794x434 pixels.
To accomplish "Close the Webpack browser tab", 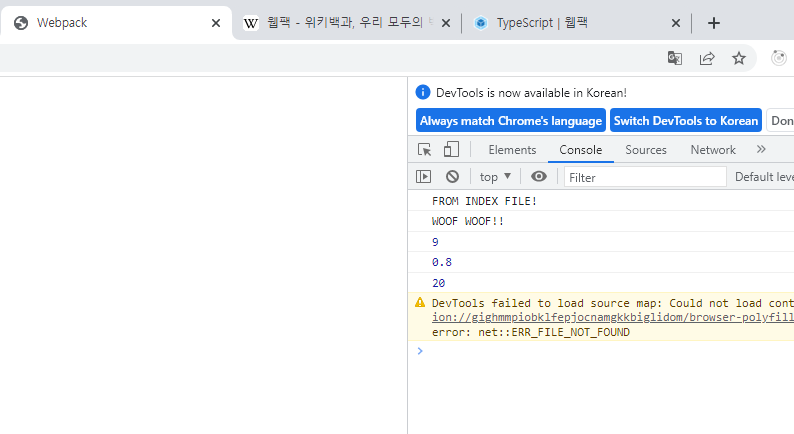I will 216,23.
